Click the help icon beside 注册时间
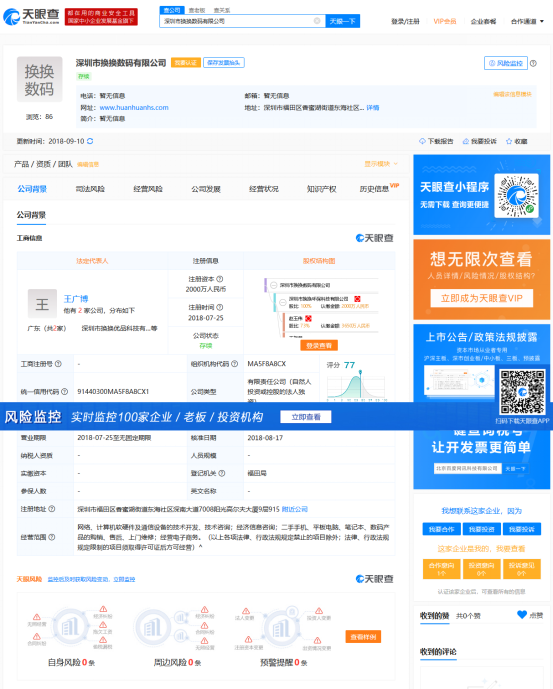This screenshot has height=689, width=553. pos(220,307)
